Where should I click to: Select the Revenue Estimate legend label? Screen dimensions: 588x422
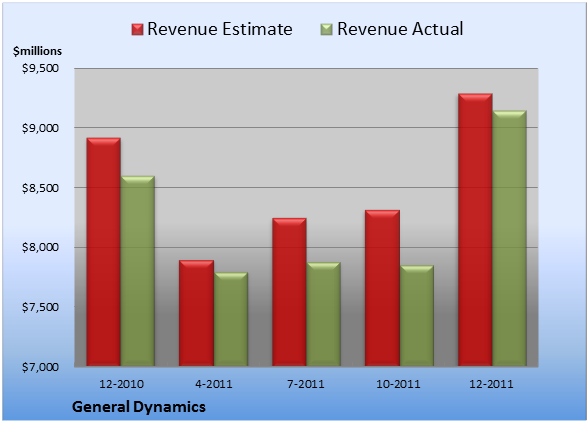pyautogui.click(x=220, y=29)
